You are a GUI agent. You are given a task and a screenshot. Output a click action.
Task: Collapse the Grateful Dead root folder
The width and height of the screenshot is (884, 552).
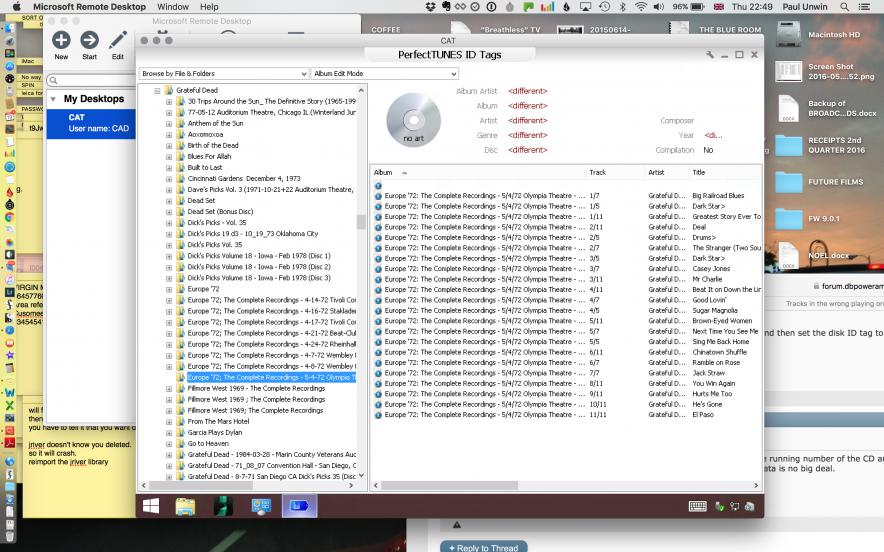157,91
